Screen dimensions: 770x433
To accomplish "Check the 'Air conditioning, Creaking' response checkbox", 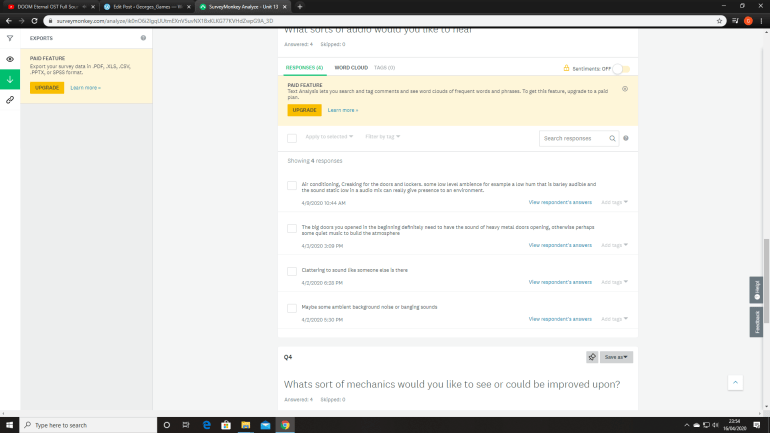I will [x=292, y=186].
